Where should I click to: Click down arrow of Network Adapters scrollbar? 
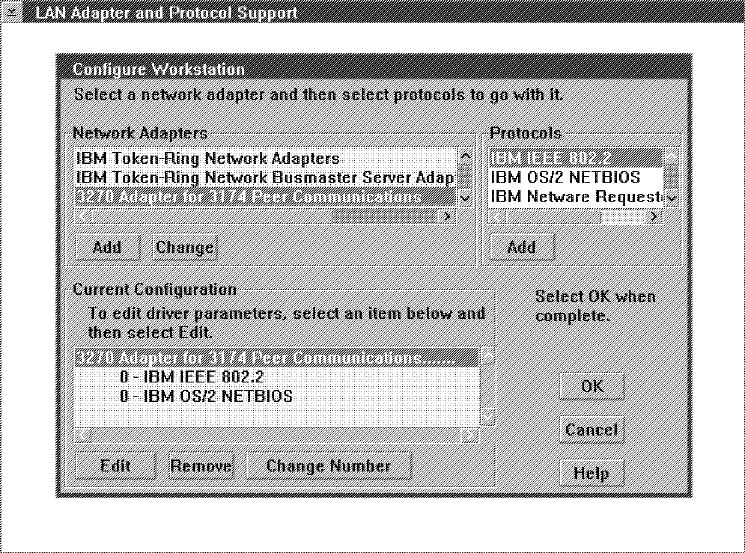coord(466,199)
